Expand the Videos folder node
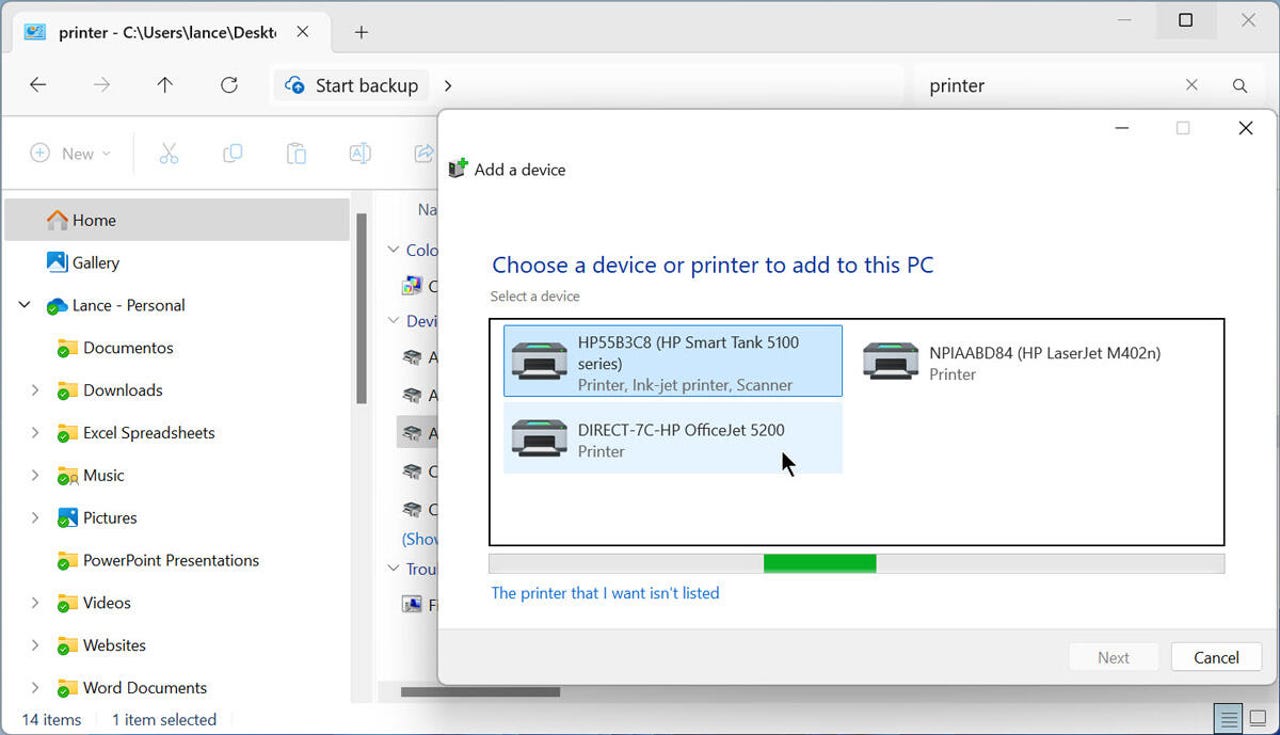The height and width of the screenshot is (735, 1280). [x=35, y=602]
